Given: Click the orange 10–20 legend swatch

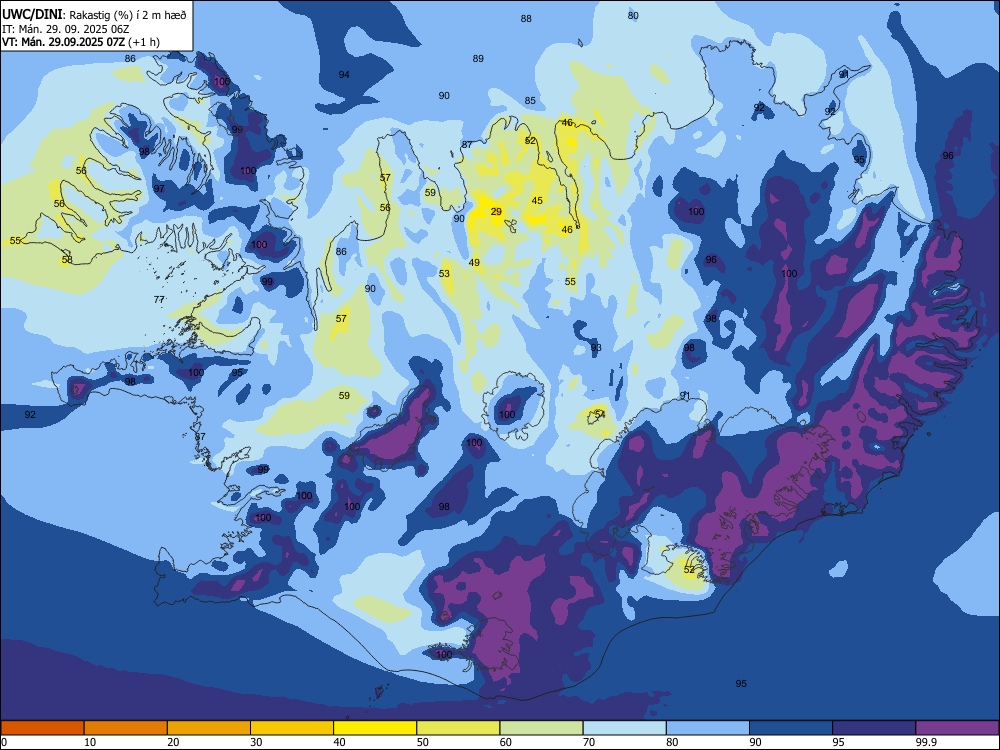Looking at the screenshot, I should pyautogui.click(x=126, y=728).
